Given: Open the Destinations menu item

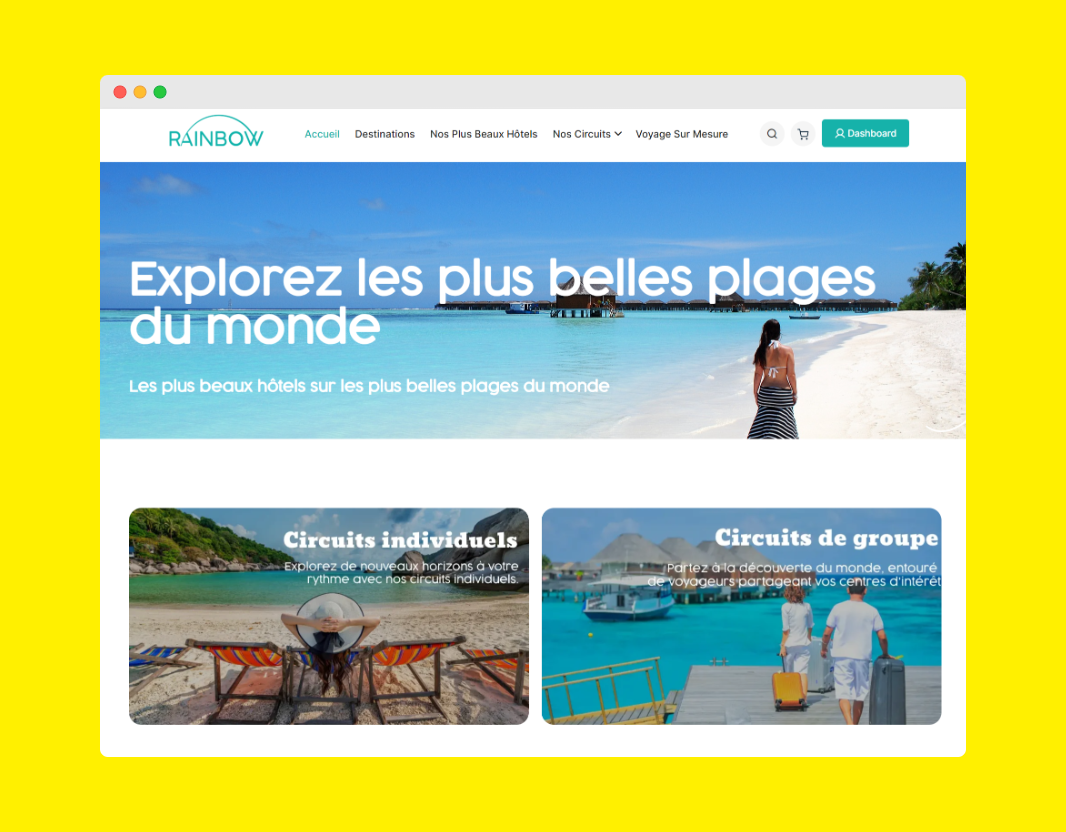Looking at the screenshot, I should click(385, 134).
